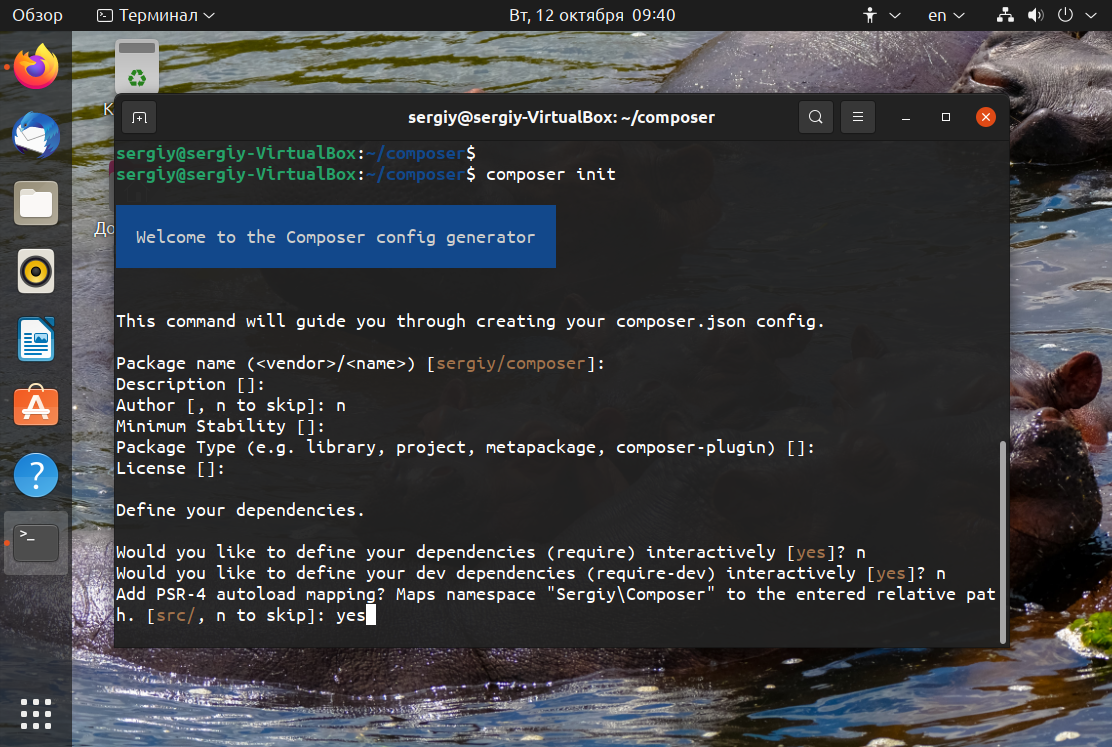Search in the terminal window
Image resolution: width=1112 pixels, height=747 pixels.
[x=816, y=117]
